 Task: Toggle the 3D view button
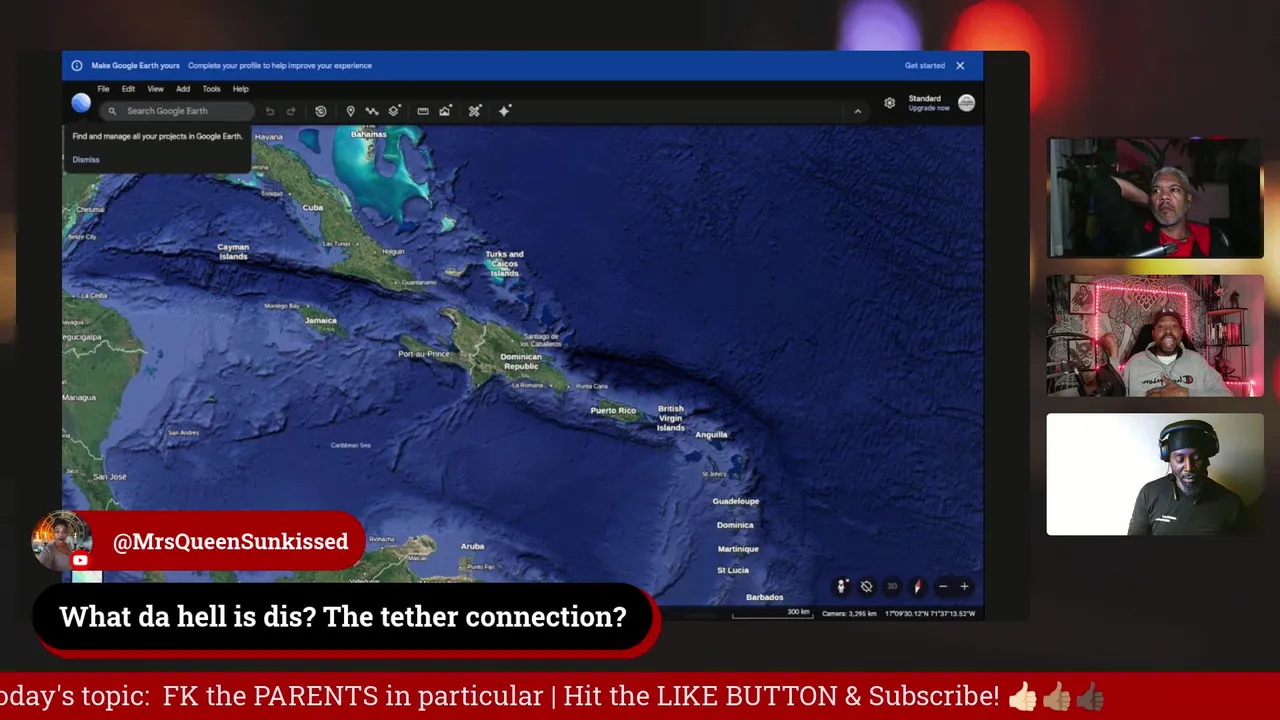point(892,587)
